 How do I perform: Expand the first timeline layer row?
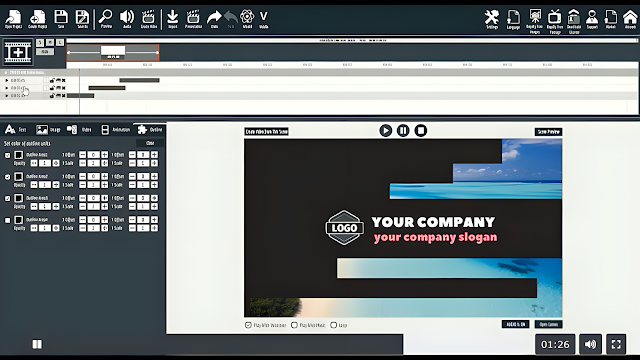7,80
